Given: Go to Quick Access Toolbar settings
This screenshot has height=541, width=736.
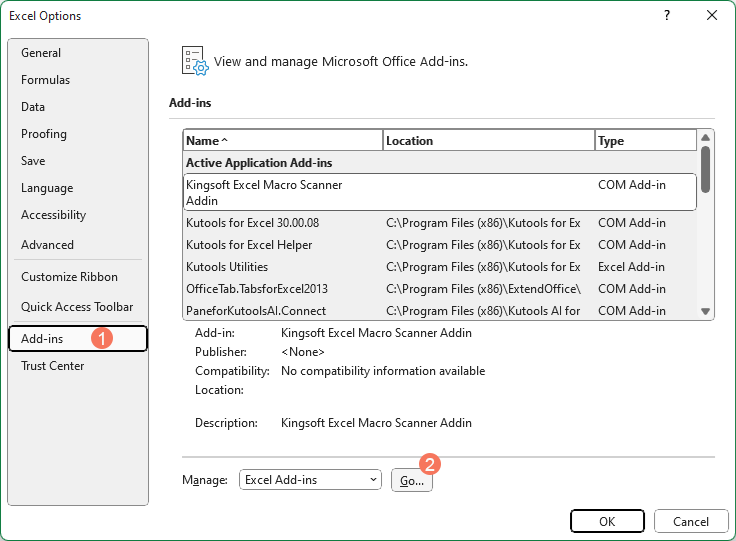Looking at the screenshot, I should [77, 307].
